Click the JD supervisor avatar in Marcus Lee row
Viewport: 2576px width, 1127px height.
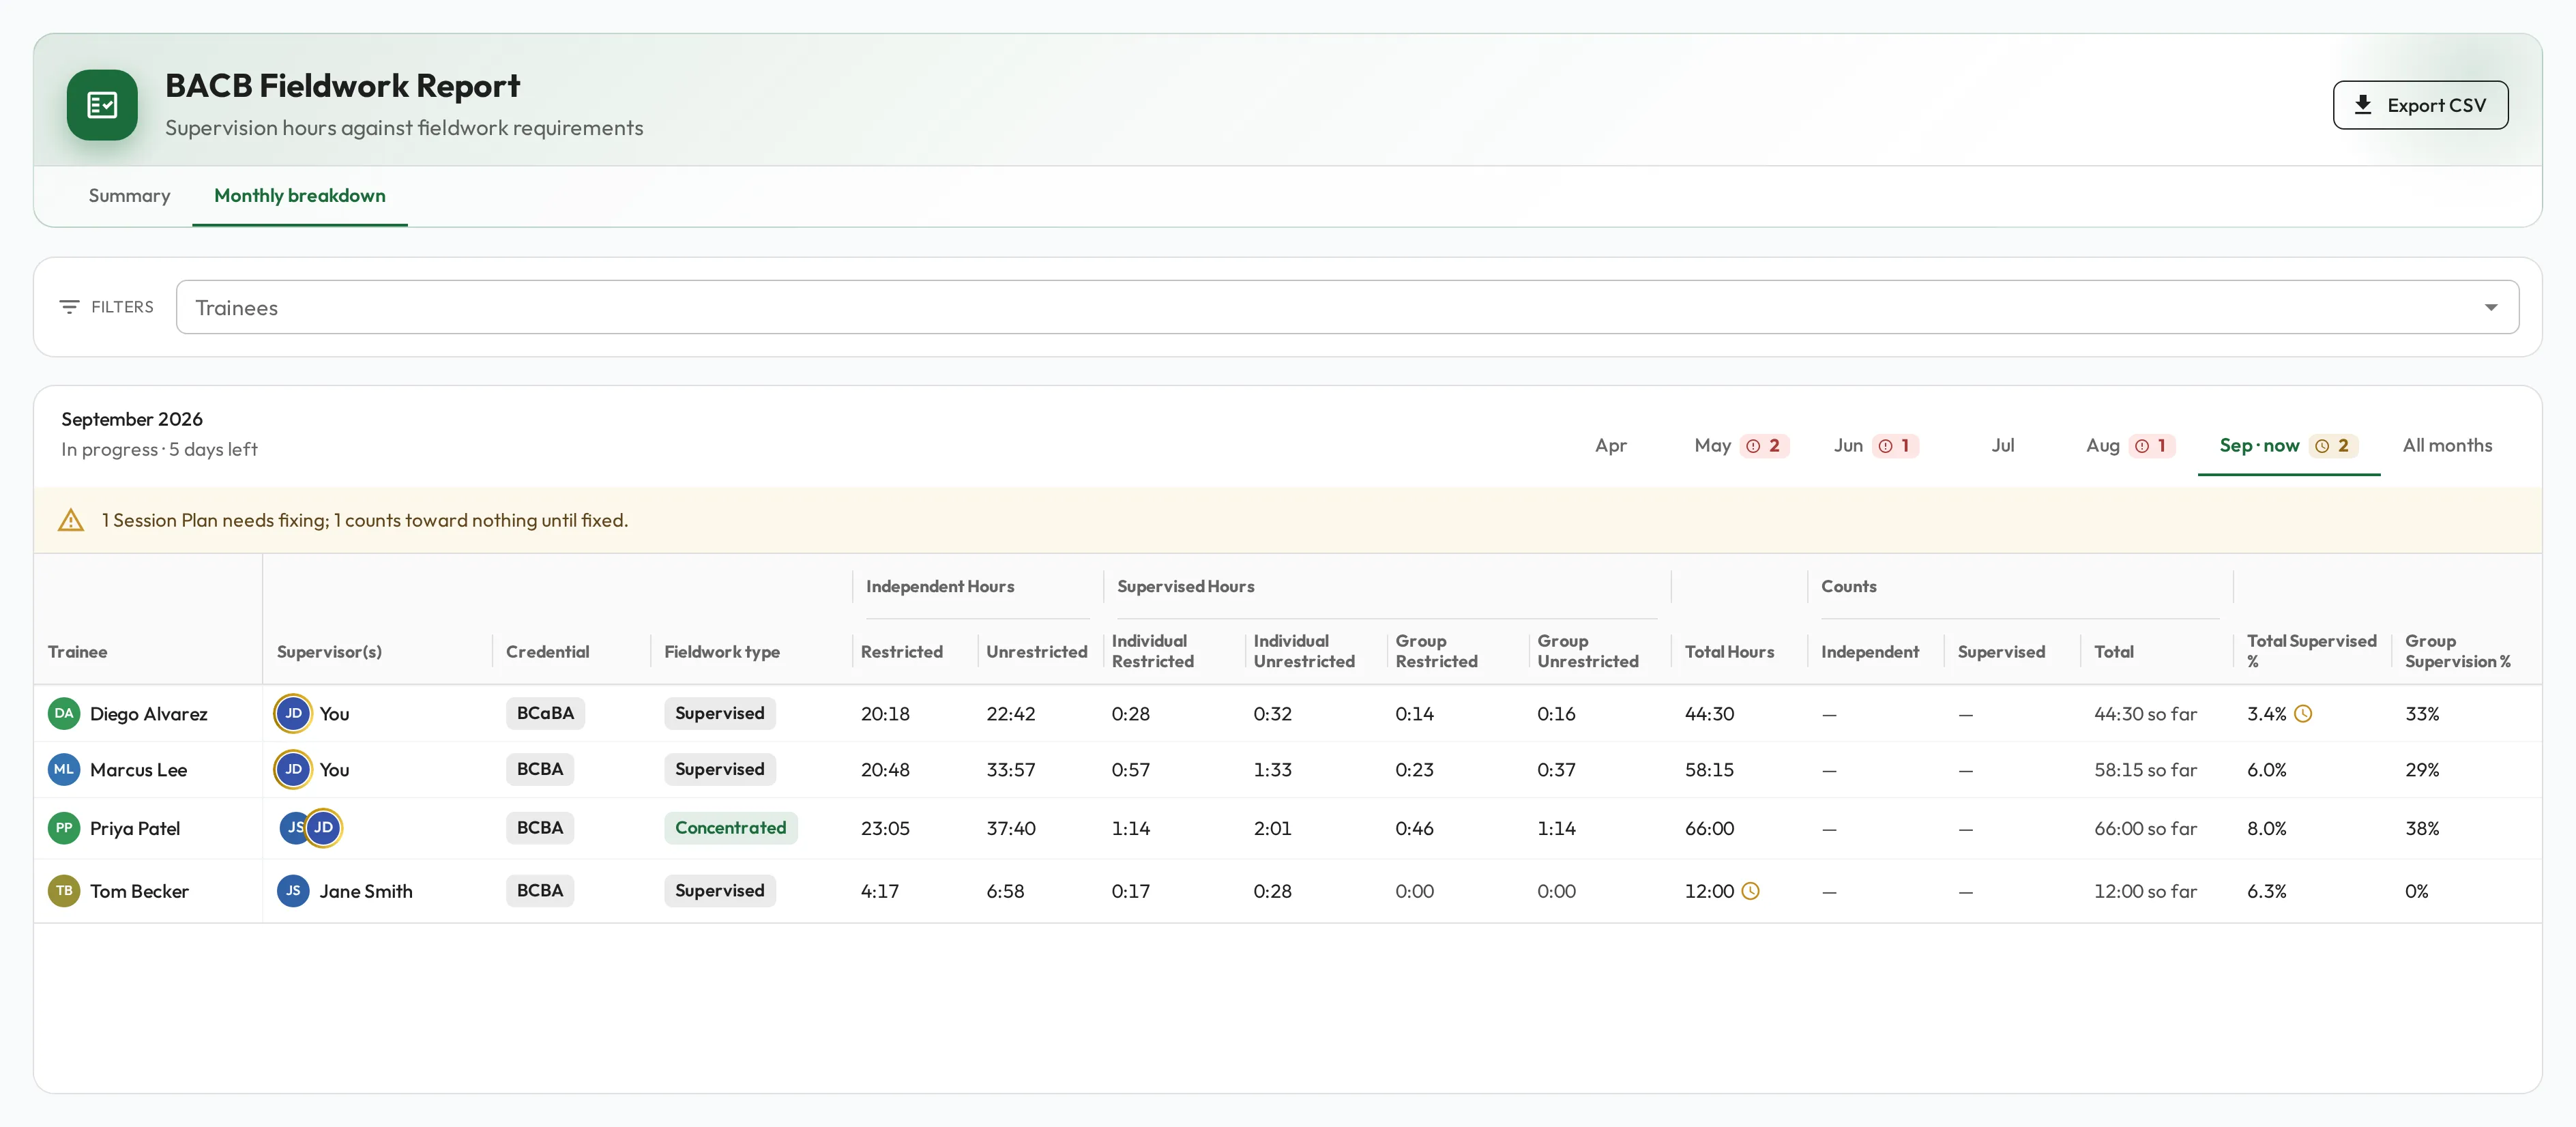293,770
